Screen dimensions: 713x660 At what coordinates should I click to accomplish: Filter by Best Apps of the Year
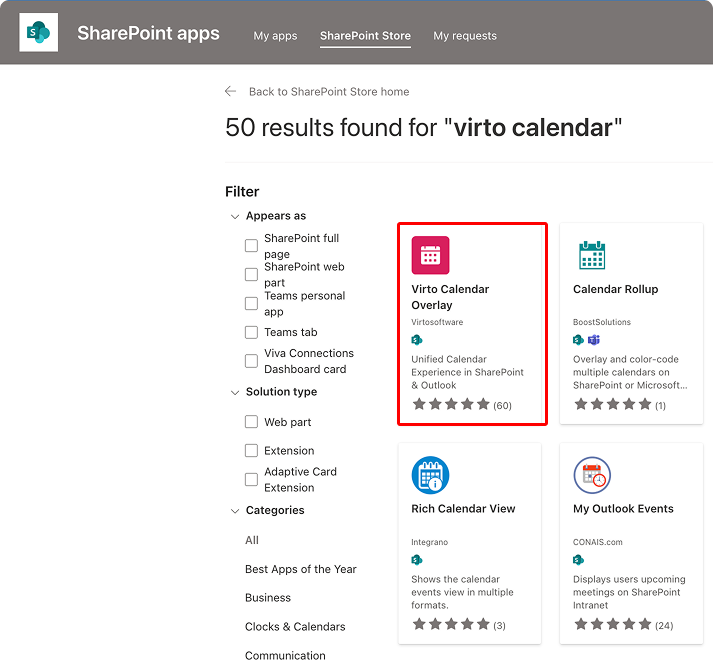[x=301, y=569]
